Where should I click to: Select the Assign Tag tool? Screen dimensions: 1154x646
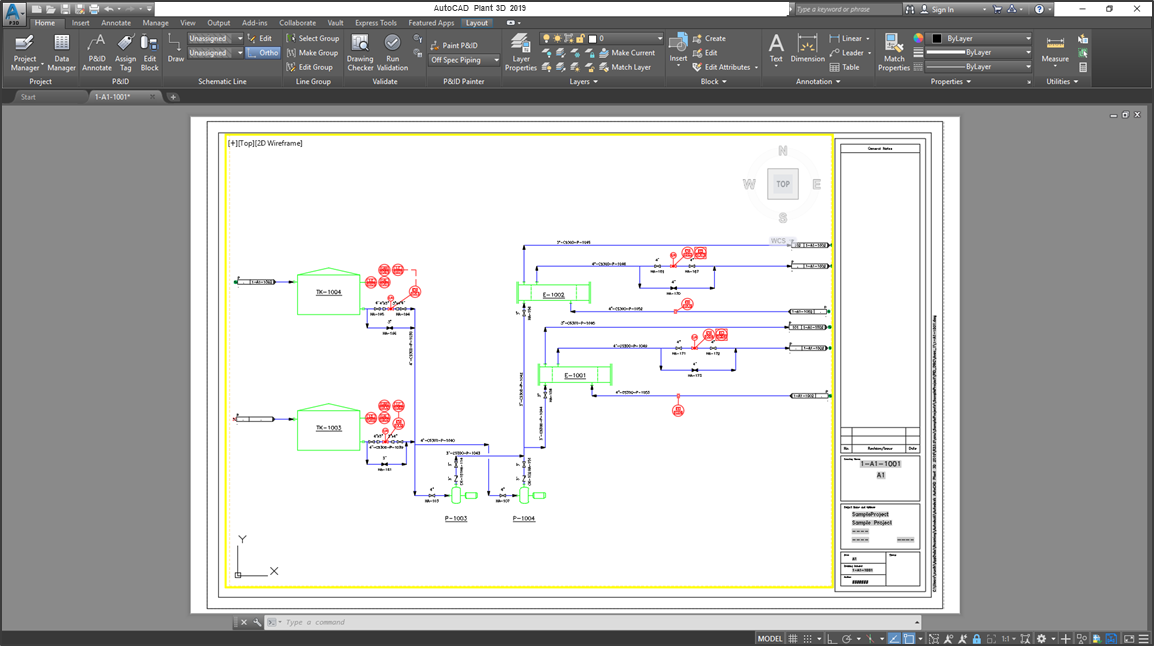point(125,51)
